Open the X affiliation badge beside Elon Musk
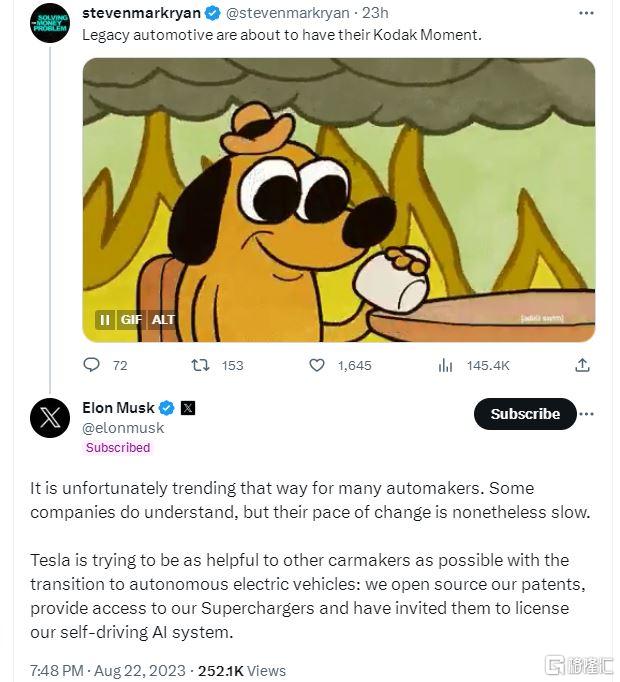 click(x=188, y=408)
